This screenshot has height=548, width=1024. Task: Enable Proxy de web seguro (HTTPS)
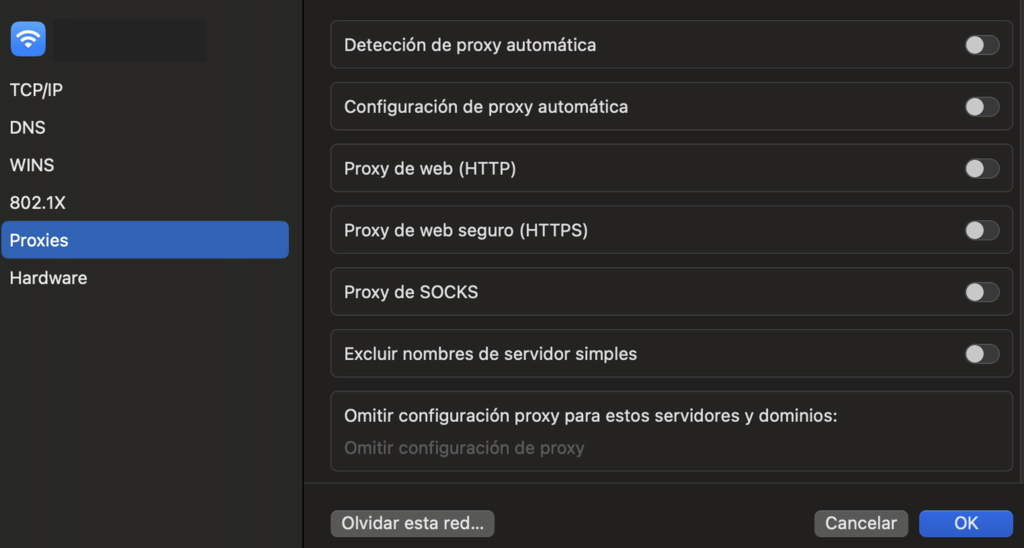pyautogui.click(x=982, y=231)
